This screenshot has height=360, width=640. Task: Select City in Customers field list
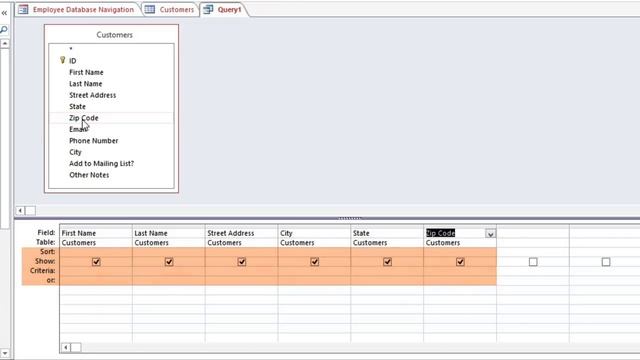pos(76,152)
